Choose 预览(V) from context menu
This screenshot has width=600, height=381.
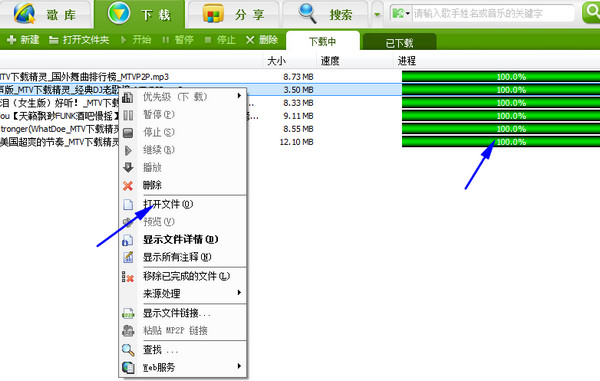click(x=183, y=221)
